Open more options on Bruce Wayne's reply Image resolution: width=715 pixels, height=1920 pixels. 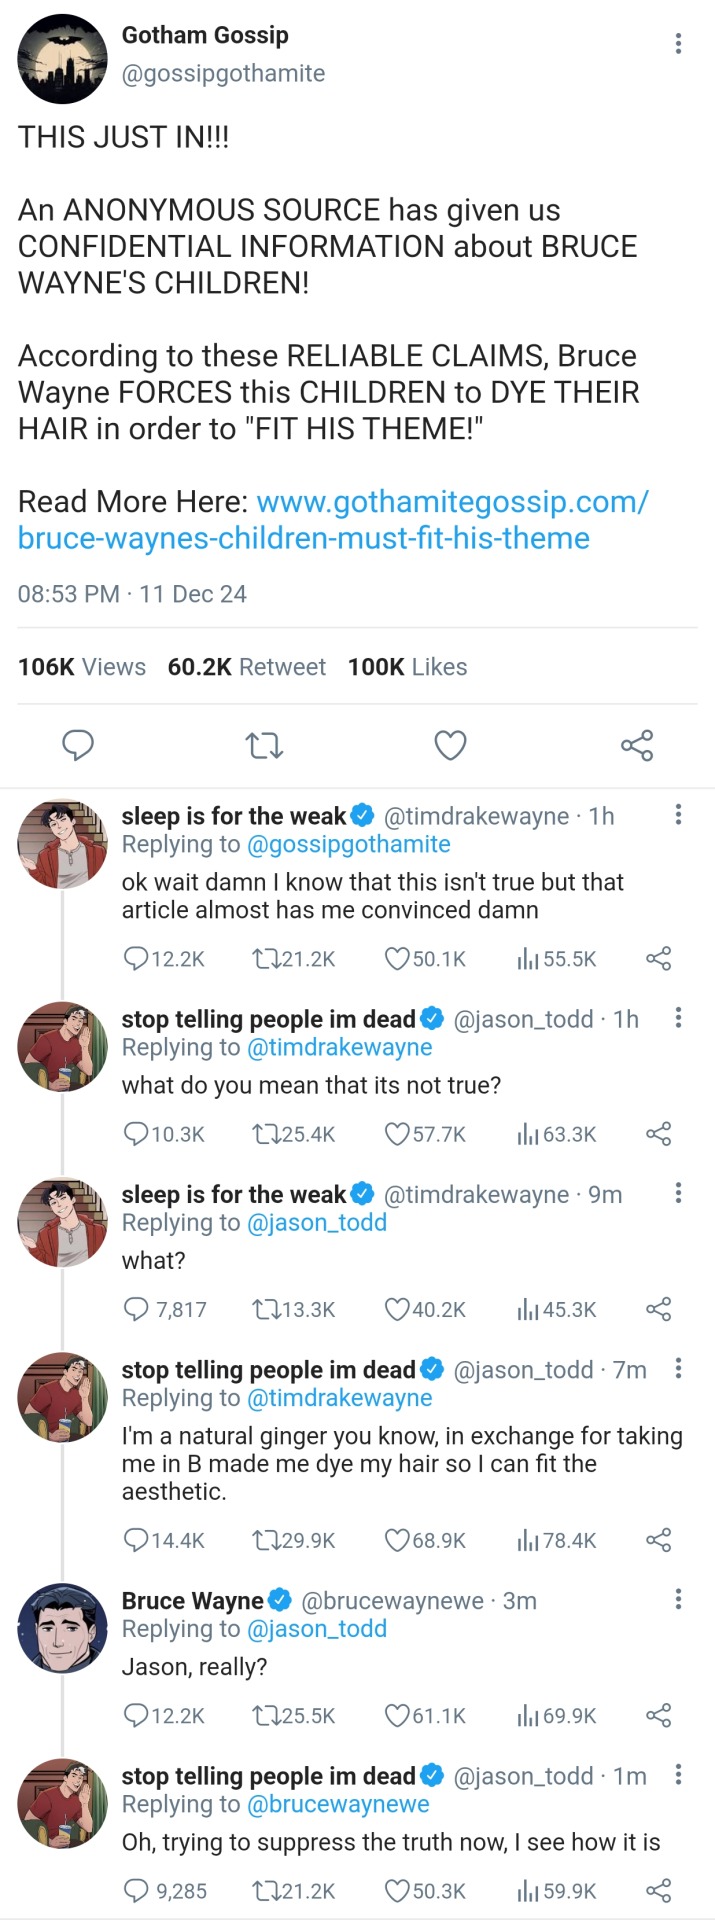[678, 1600]
